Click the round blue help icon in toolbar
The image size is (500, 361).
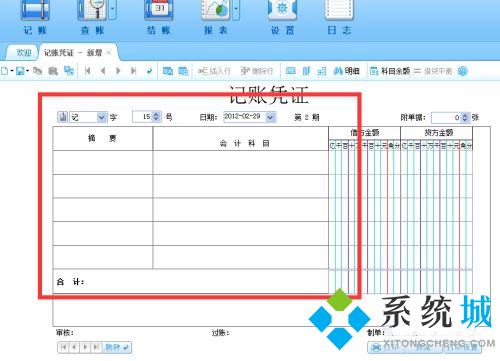(x=463, y=71)
